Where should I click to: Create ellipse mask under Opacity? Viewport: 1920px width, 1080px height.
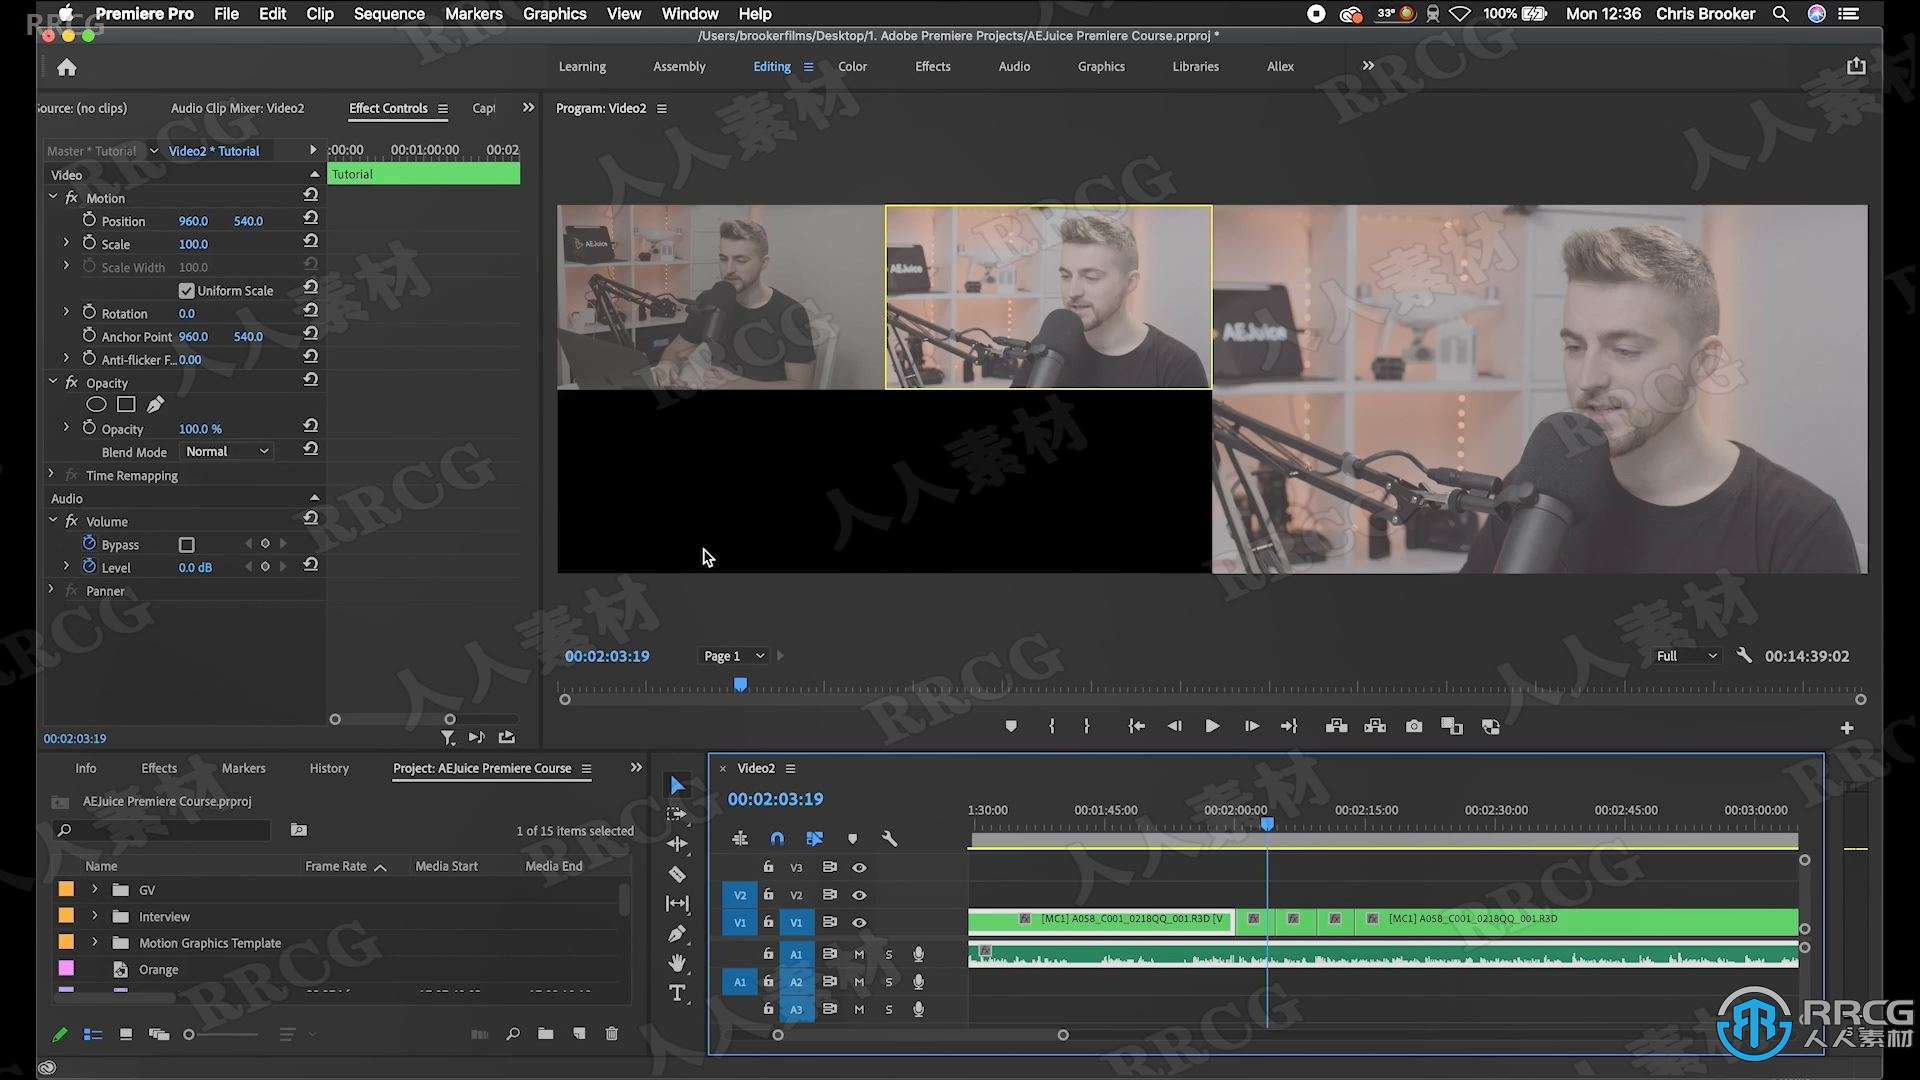[x=96, y=405]
